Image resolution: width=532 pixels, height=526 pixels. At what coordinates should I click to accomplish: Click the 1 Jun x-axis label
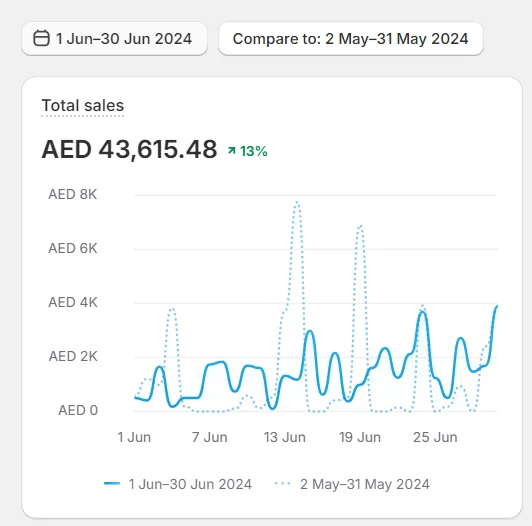coord(134,437)
